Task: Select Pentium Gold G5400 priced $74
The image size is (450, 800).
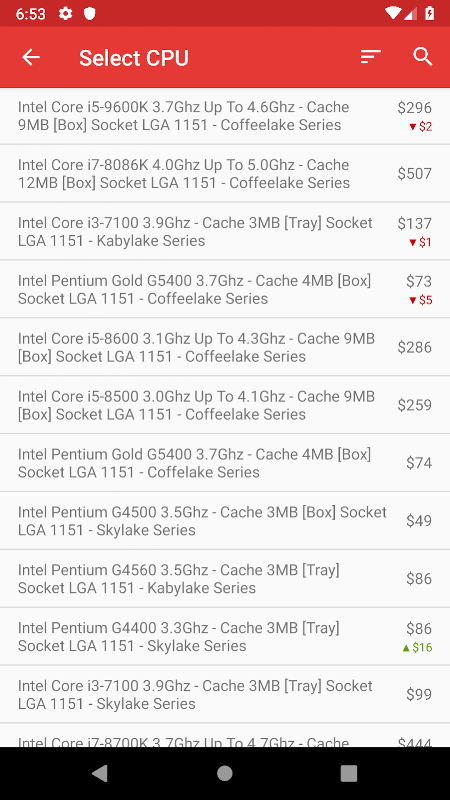Action: (225, 463)
